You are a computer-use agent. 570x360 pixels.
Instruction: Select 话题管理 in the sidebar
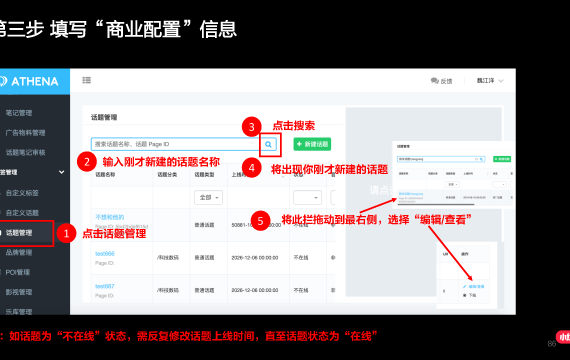[x=19, y=233]
